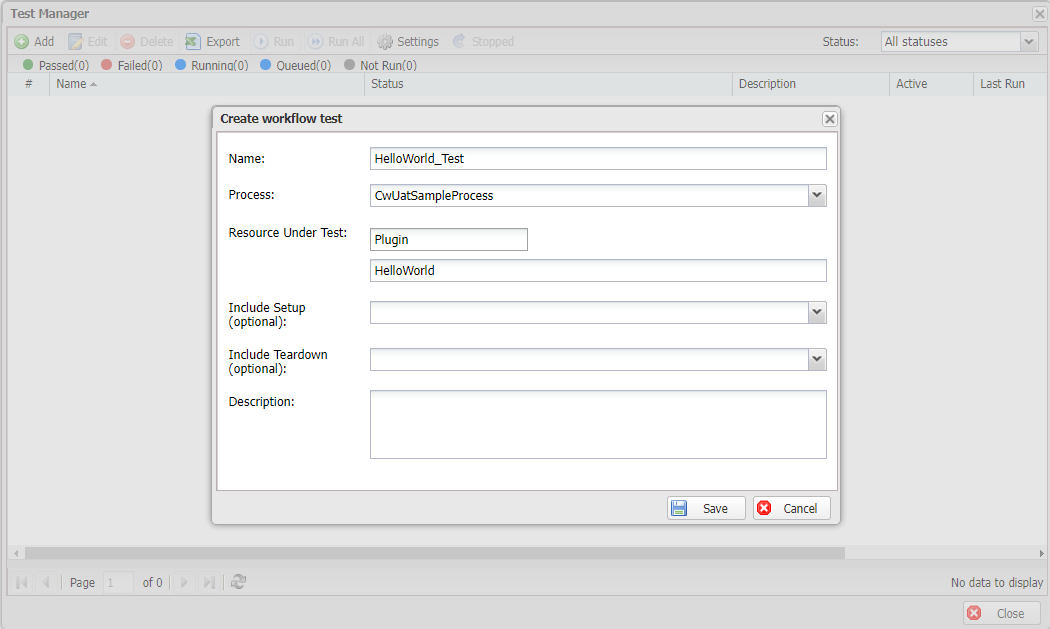The width and height of the screenshot is (1050, 629).
Task: Click the Plugin resource type field
Action: 448,240
